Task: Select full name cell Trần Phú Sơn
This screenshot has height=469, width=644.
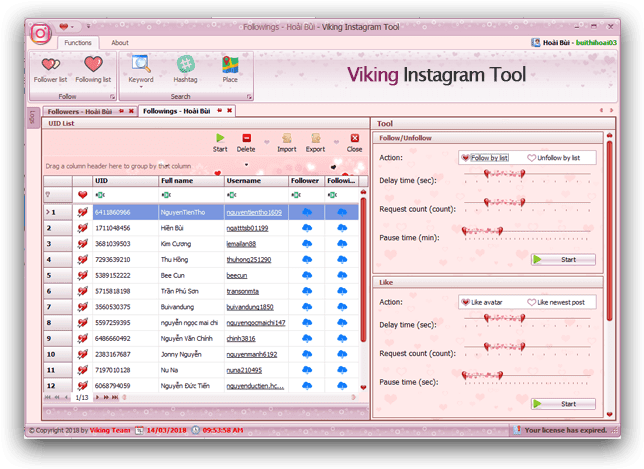Action: coord(191,291)
